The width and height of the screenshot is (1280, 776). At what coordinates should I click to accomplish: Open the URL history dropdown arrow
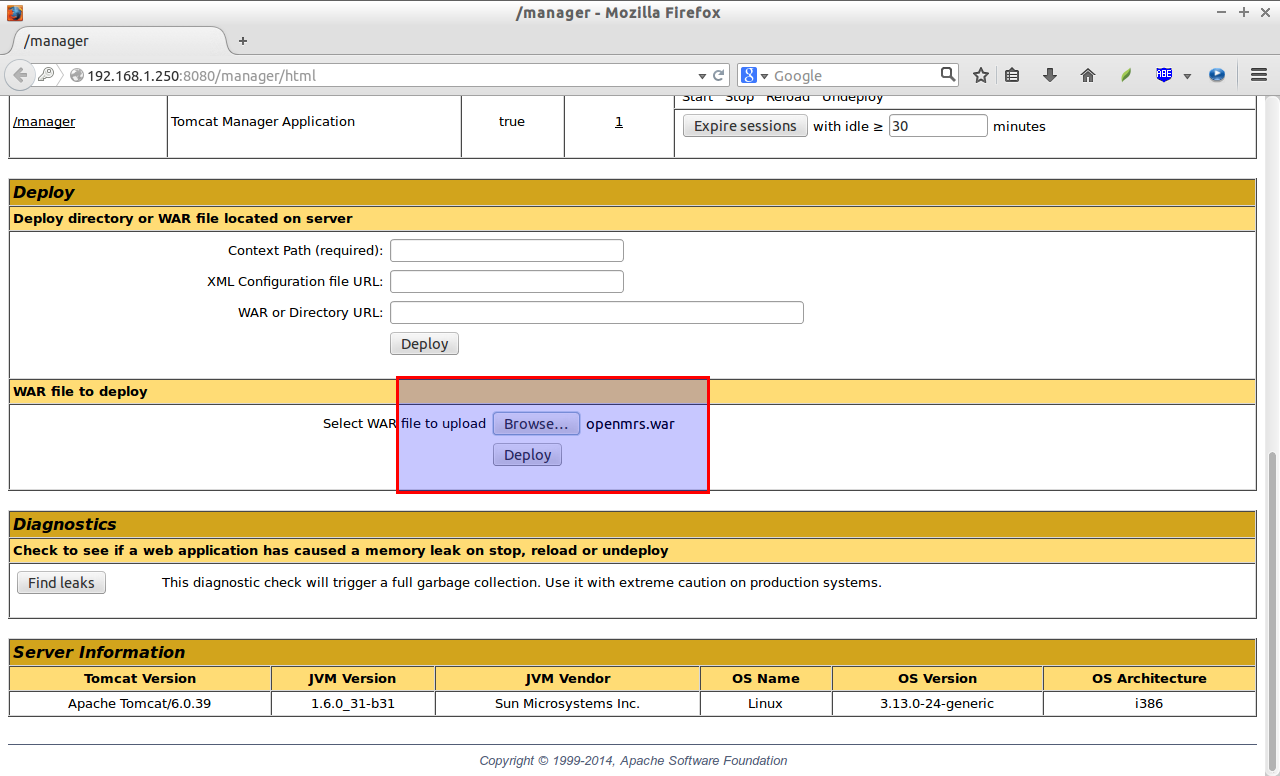pos(702,76)
